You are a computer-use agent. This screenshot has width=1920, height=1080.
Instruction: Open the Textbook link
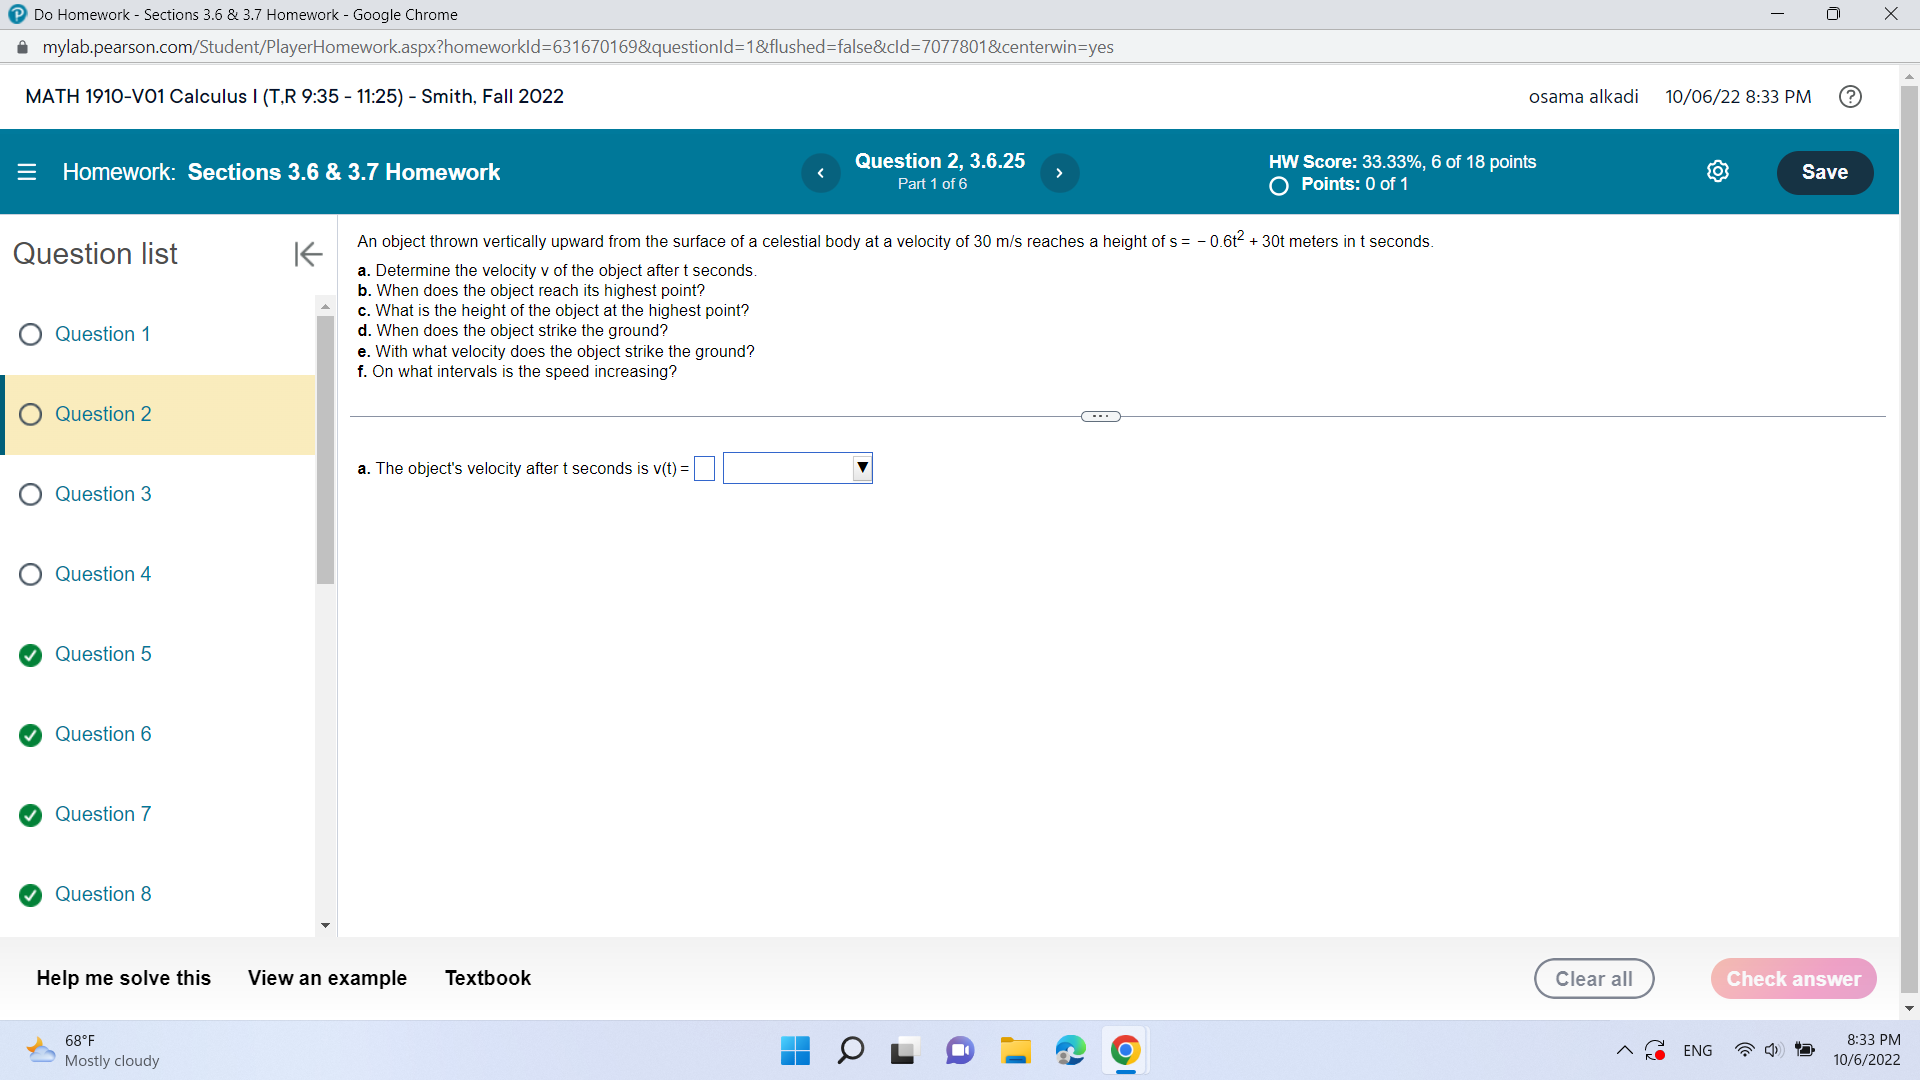[487, 978]
